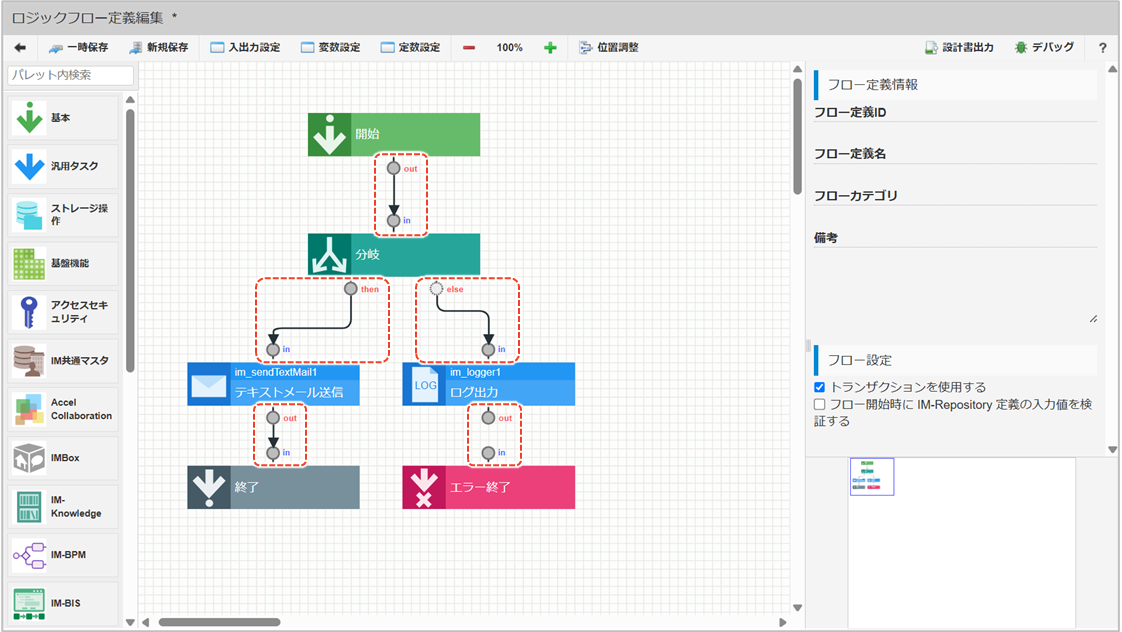This screenshot has height=632, width=1122.
Task: Select the 分岐 branch node icon
Action: 329,255
